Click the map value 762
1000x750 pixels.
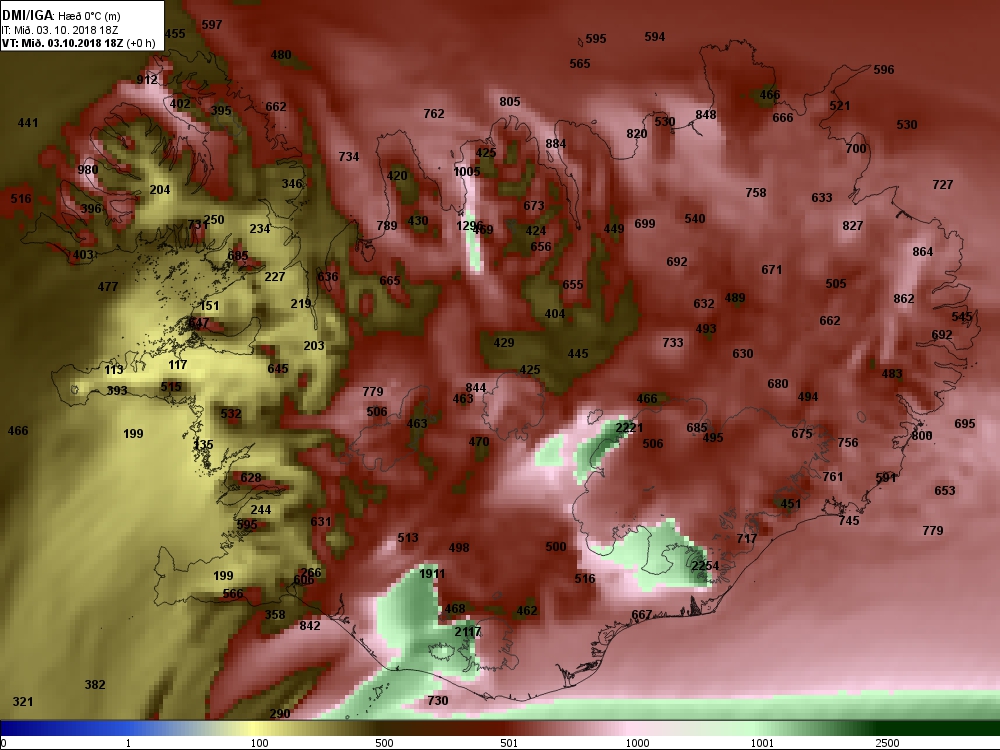434,114
